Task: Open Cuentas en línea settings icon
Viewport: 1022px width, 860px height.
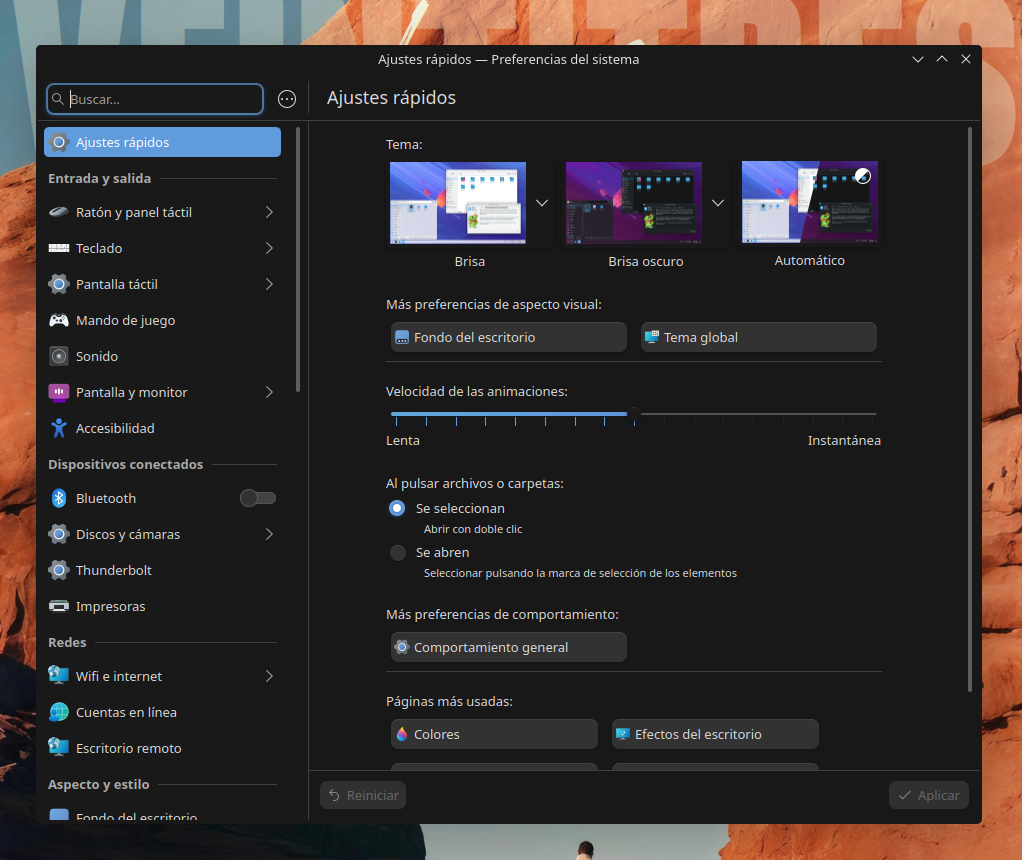Action: click(61, 712)
